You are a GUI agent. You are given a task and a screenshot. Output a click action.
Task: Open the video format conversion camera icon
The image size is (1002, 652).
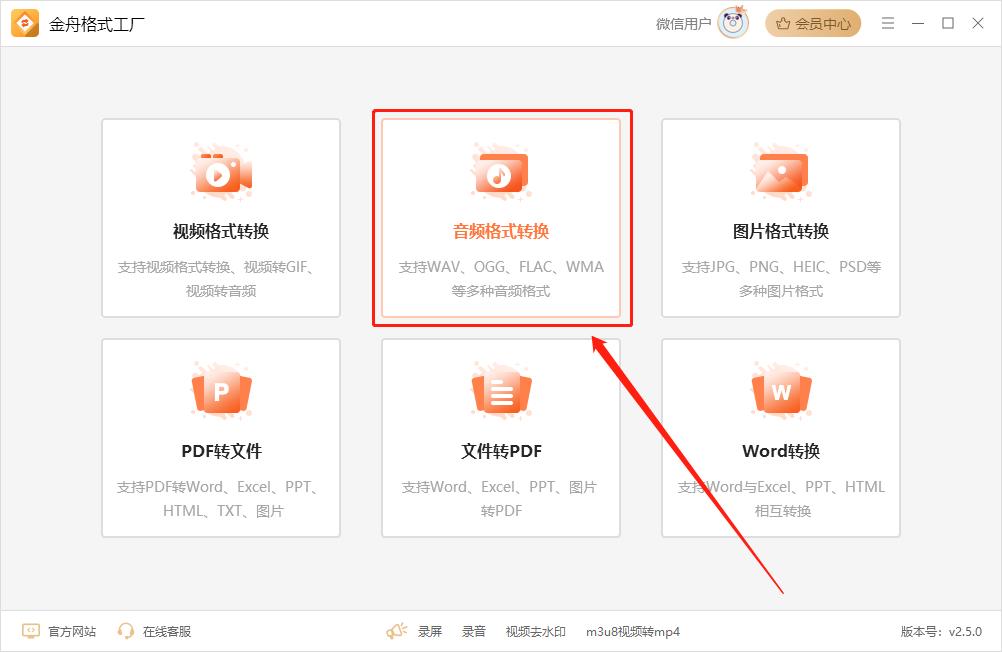pyautogui.click(x=222, y=173)
